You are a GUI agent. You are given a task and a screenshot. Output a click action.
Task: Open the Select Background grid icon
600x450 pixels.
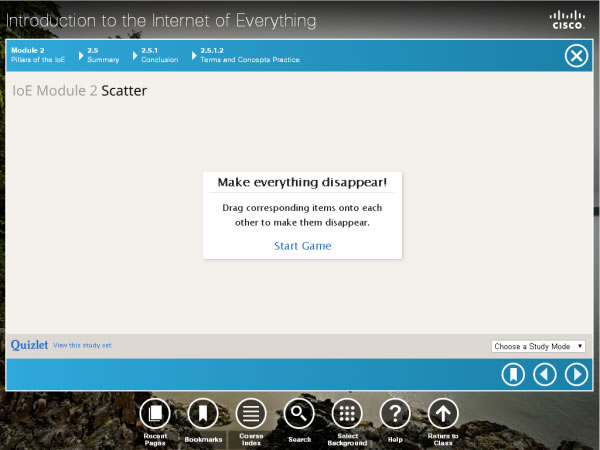click(x=347, y=413)
